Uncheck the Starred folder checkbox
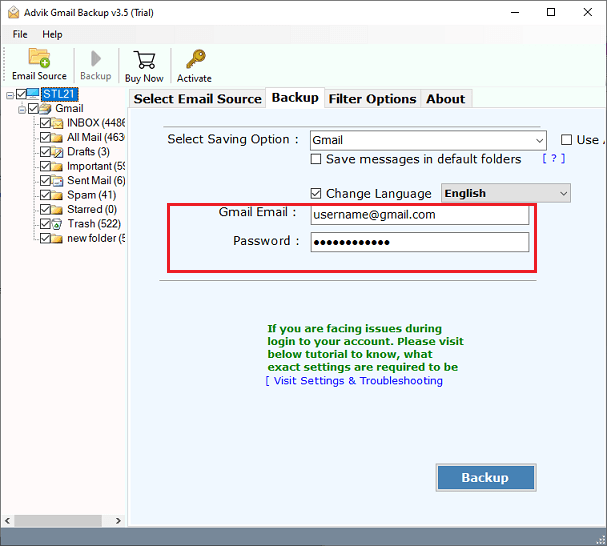Image resolution: width=607 pixels, height=546 pixels. coord(45,209)
